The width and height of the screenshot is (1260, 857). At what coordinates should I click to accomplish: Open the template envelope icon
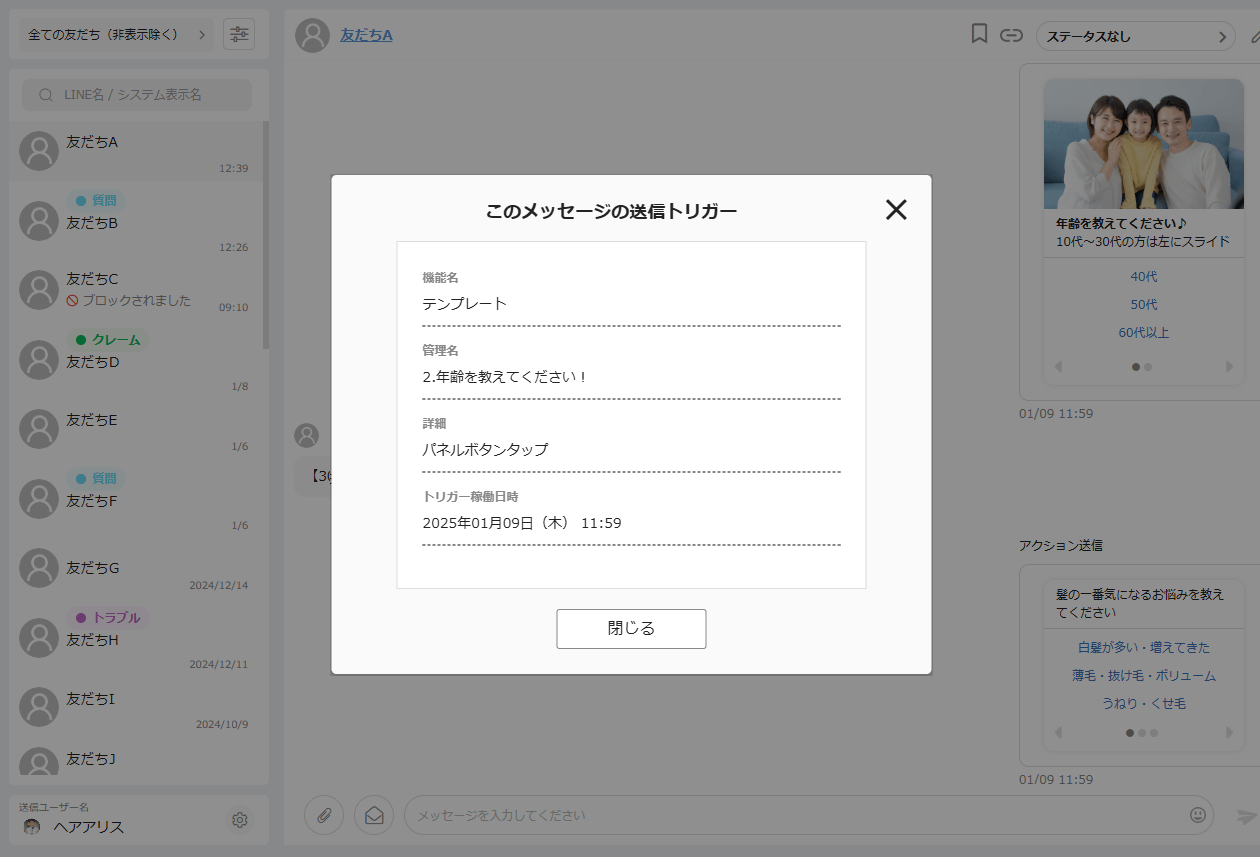(x=374, y=815)
